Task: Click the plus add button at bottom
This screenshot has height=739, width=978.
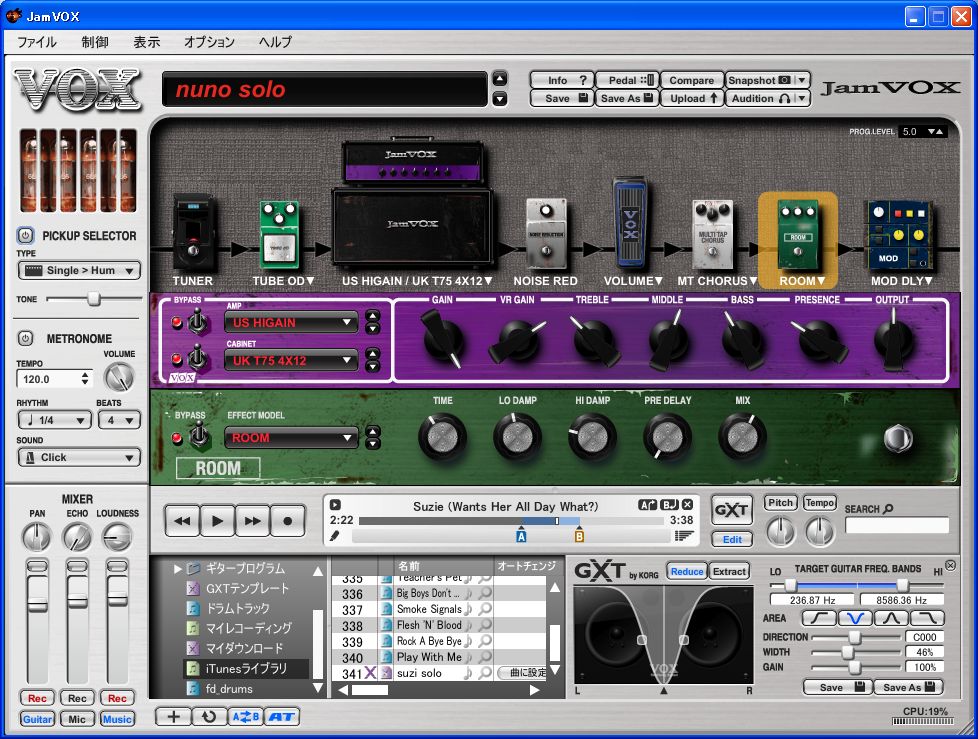Action: point(173,717)
